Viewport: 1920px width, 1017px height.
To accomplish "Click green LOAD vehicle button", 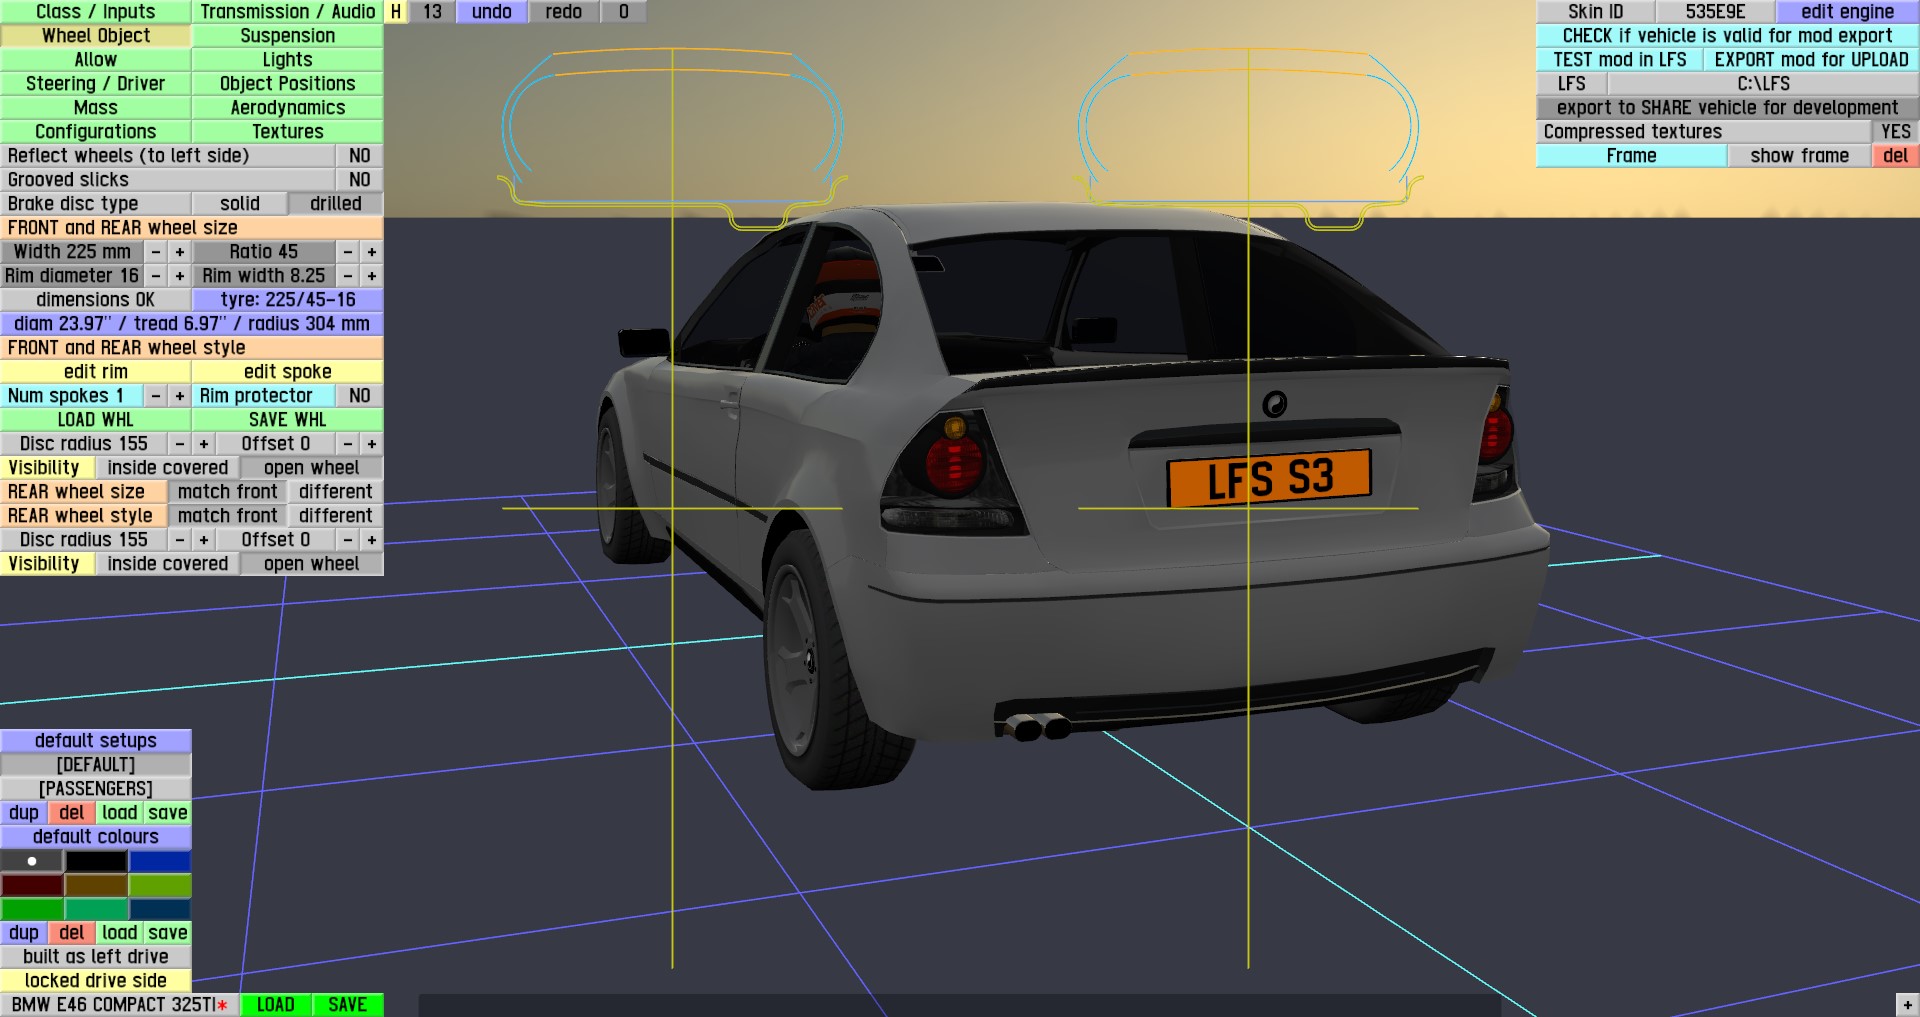I will click(276, 1005).
